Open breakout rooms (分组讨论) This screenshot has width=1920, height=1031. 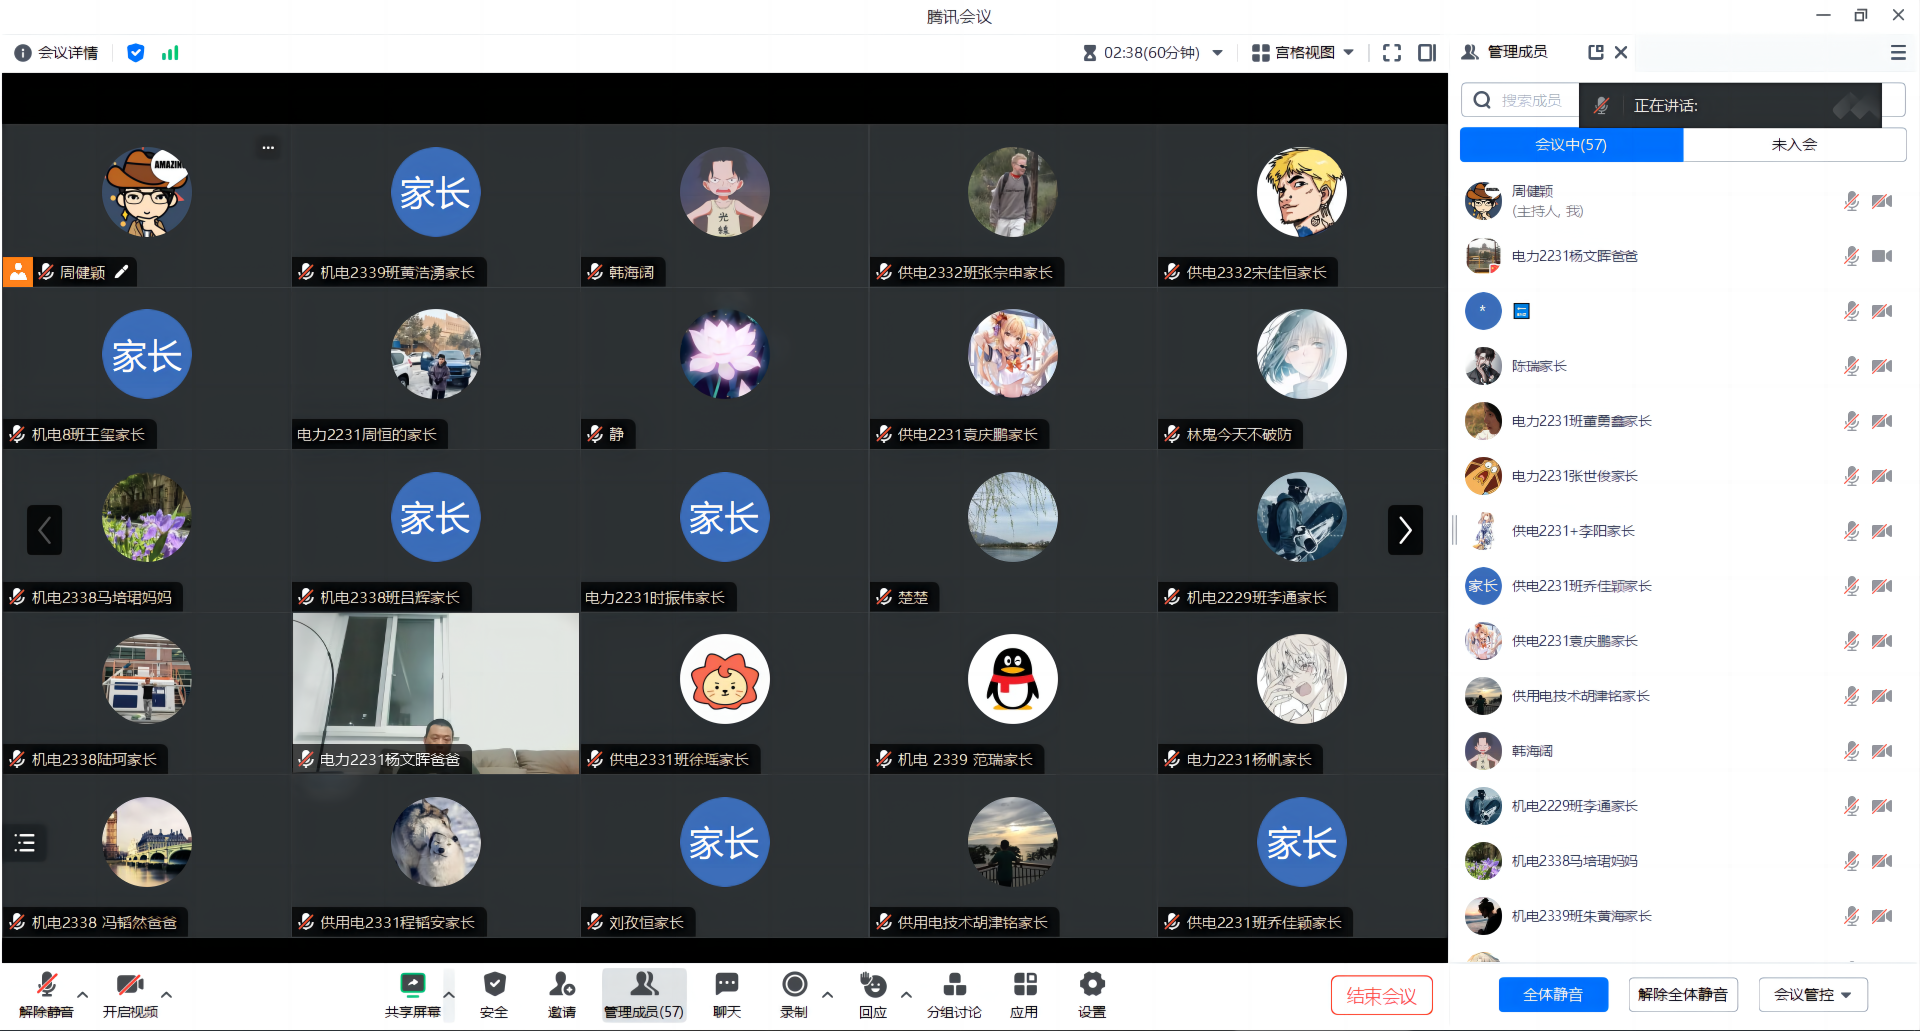click(x=954, y=985)
